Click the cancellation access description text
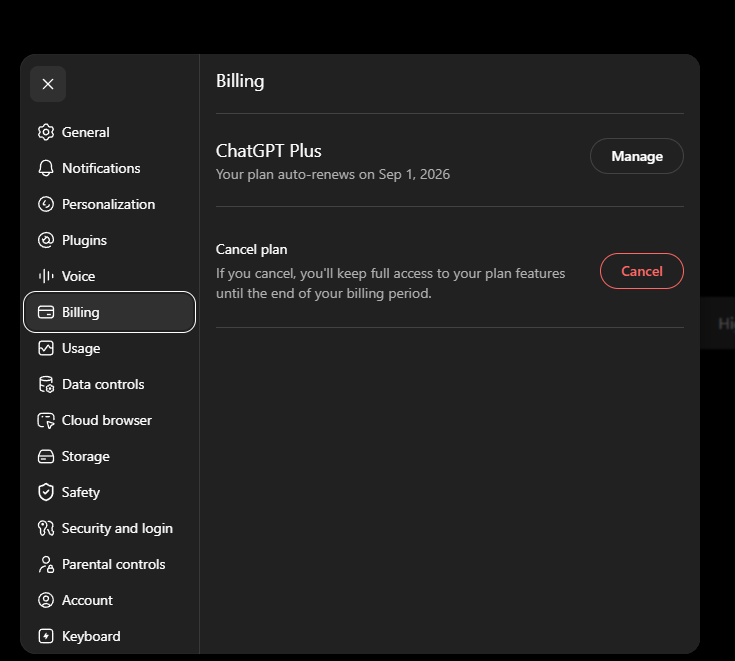This screenshot has height=661, width=735. coord(390,283)
